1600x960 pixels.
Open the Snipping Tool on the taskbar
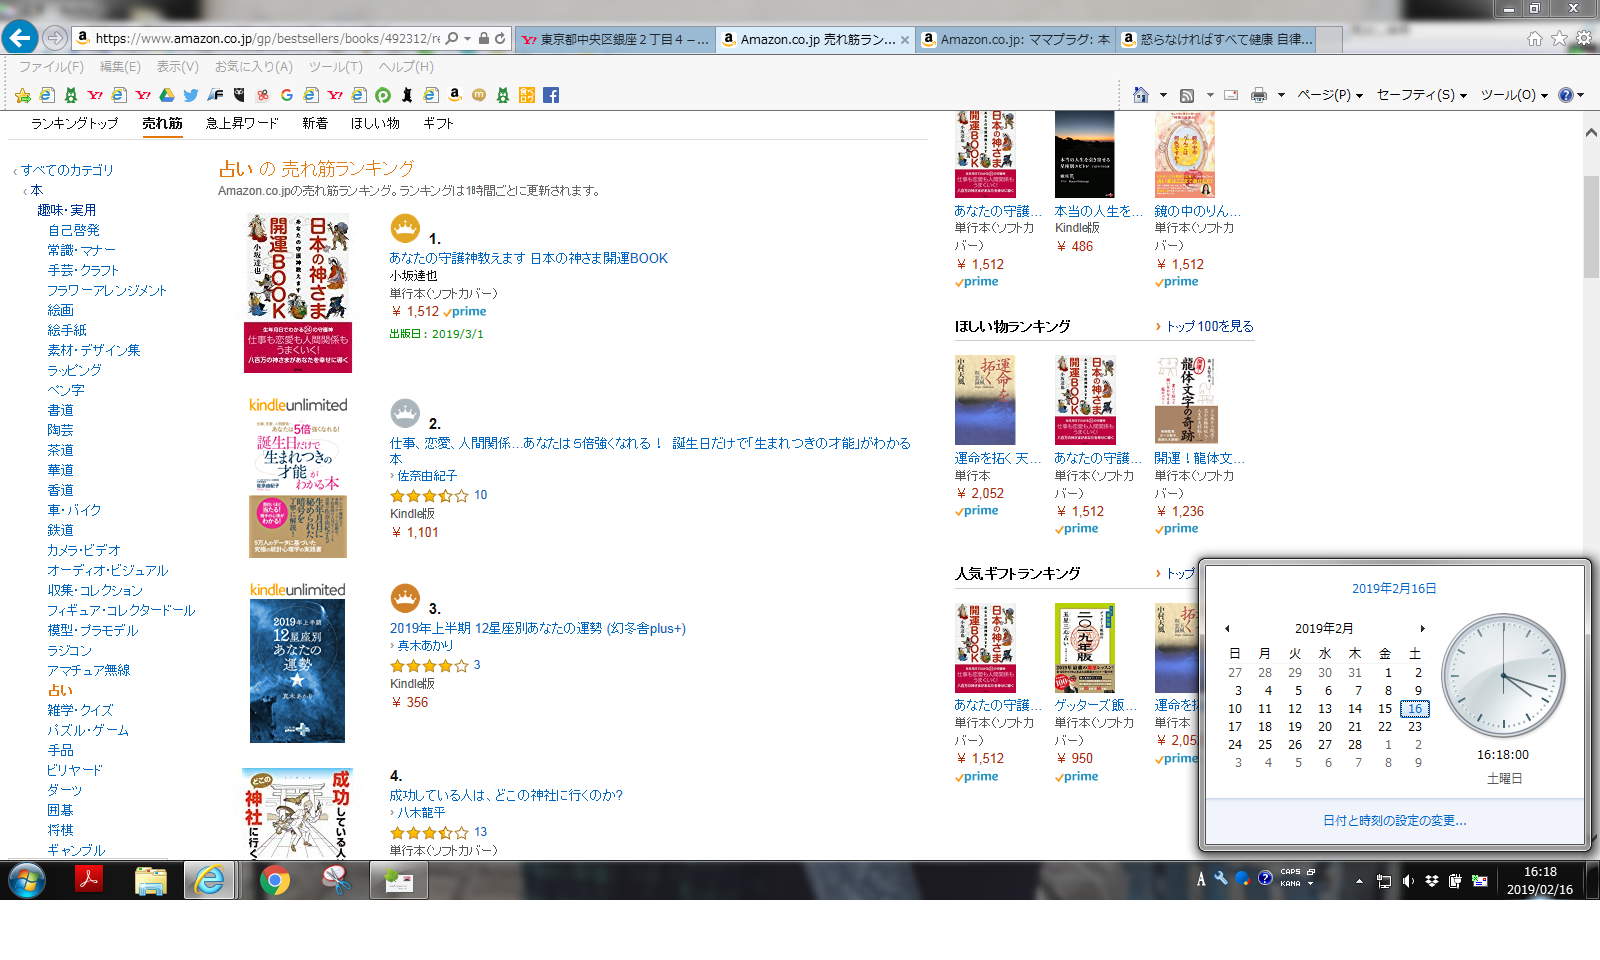click(x=337, y=880)
